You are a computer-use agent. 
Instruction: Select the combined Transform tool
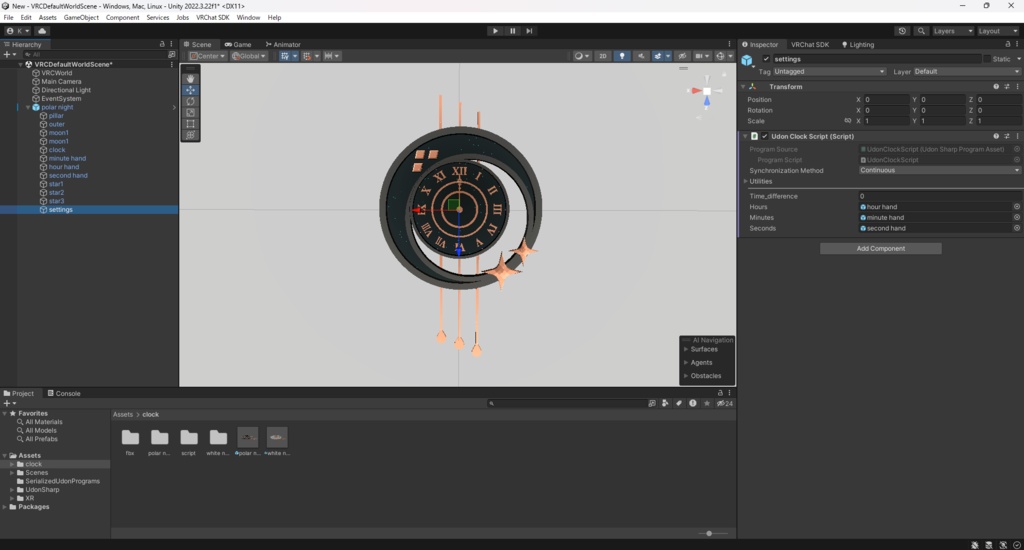click(190, 135)
